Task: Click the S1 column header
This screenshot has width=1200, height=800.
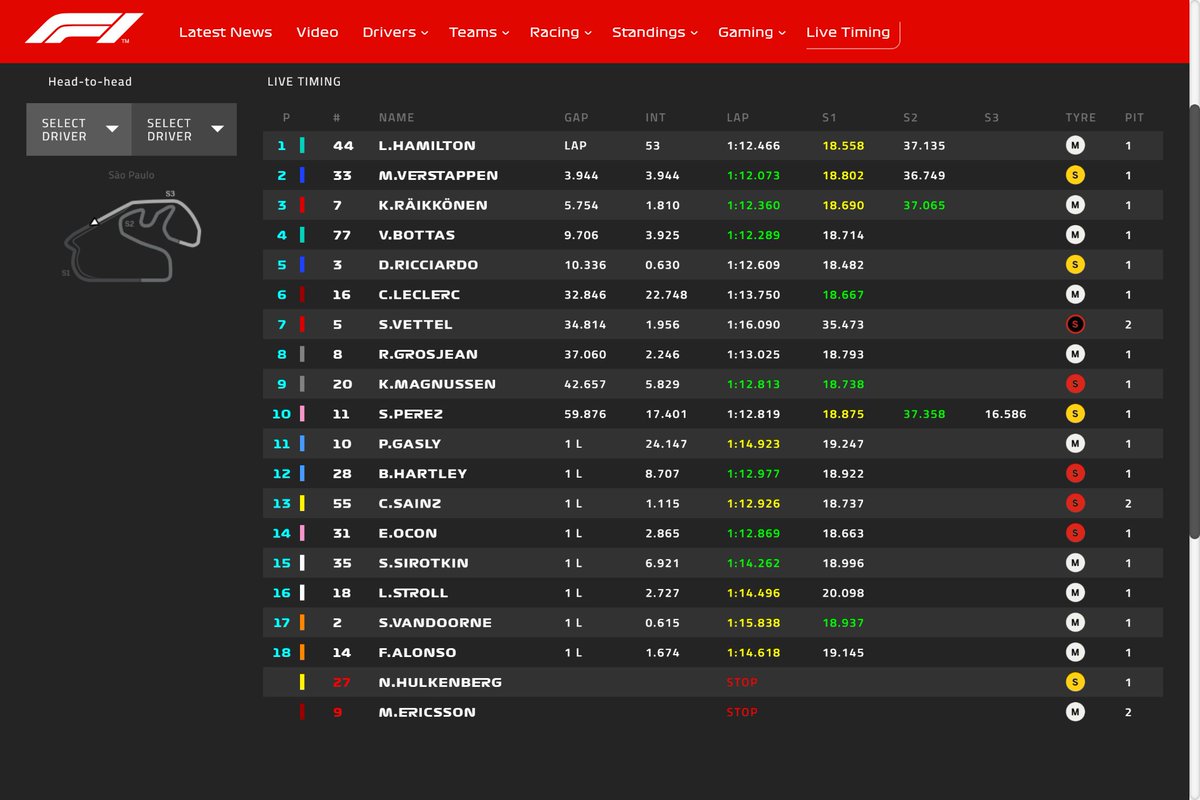Action: click(x=829, y=117)
